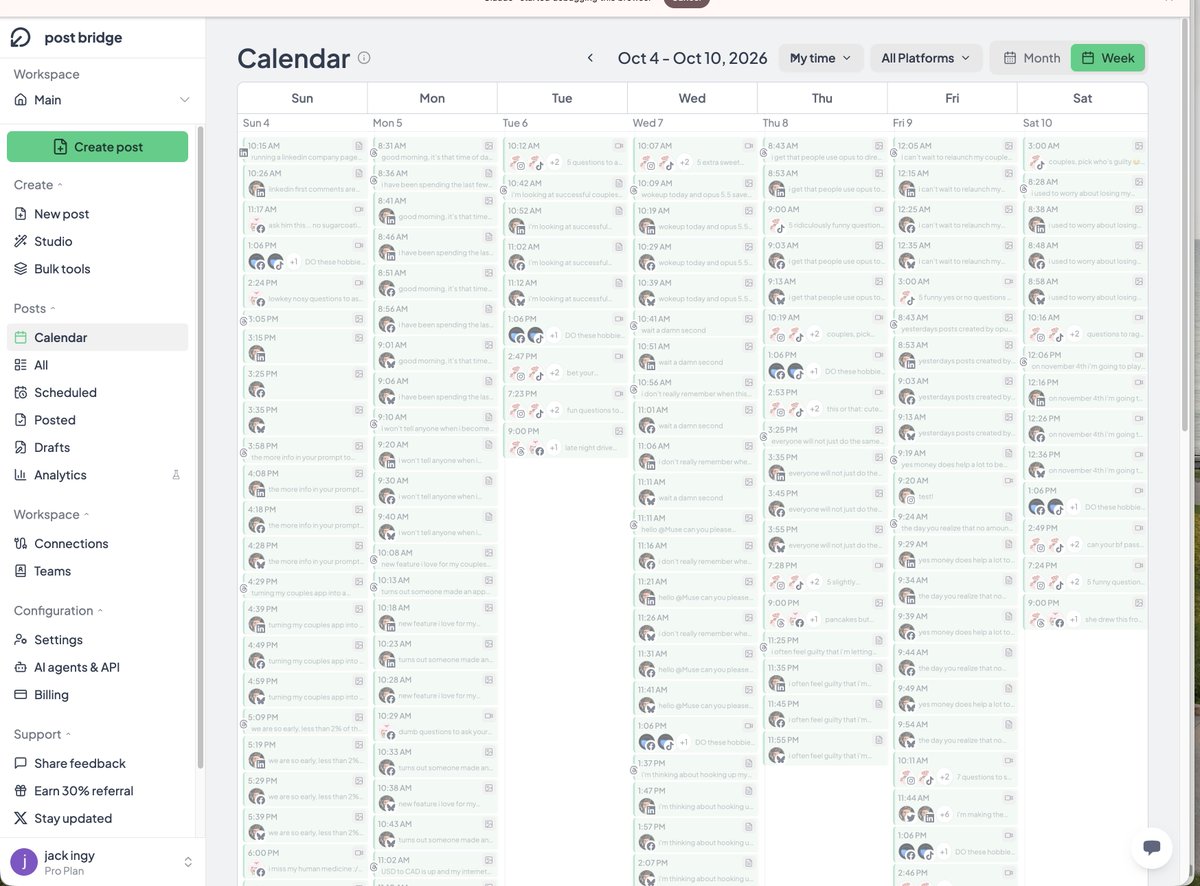
Task: Open the Wed 10:41 AM 'wait a damn second' post
Action: point(693,324)
